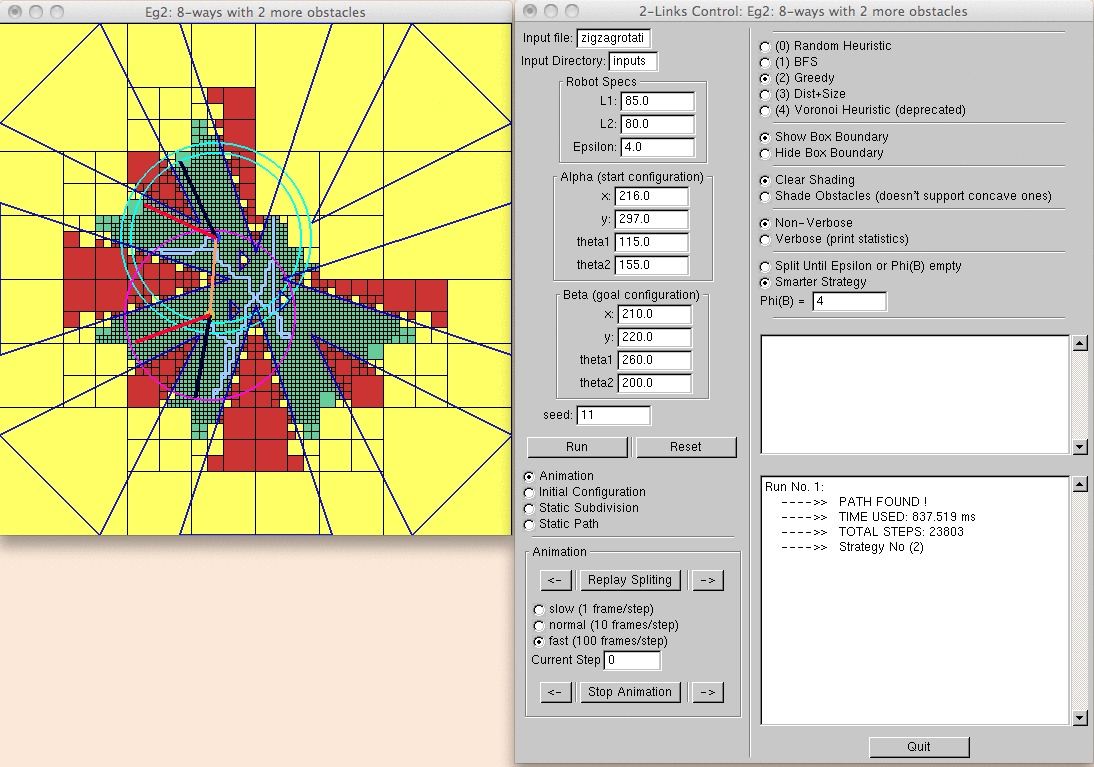Stop the animation playback
The width and height of the screenshot is (1094, 767).
coord(630,692)
